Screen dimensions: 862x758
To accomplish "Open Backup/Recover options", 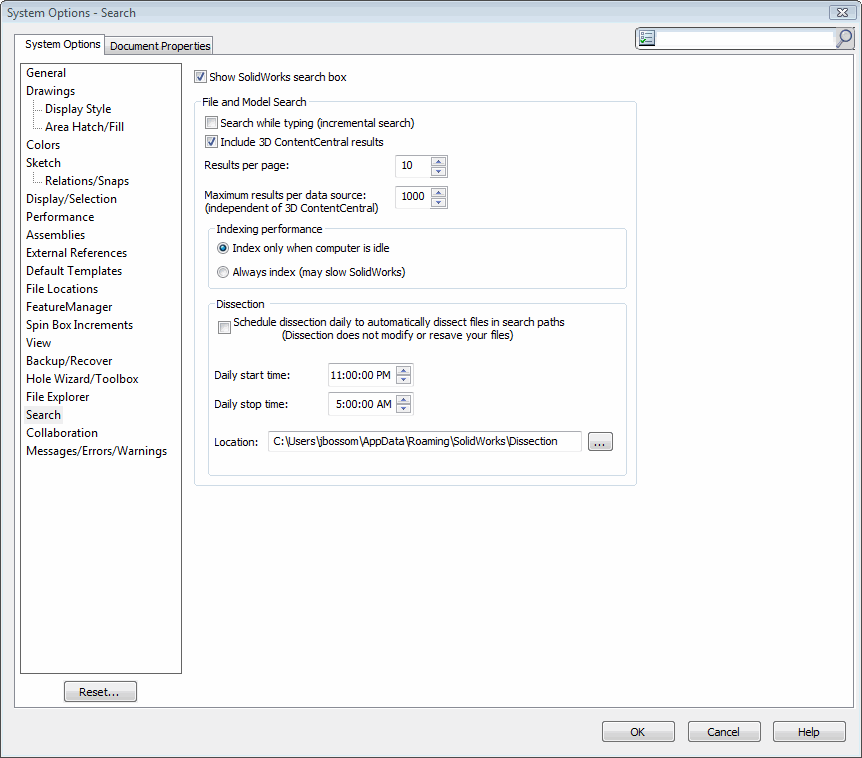I will tap(69, 361).
